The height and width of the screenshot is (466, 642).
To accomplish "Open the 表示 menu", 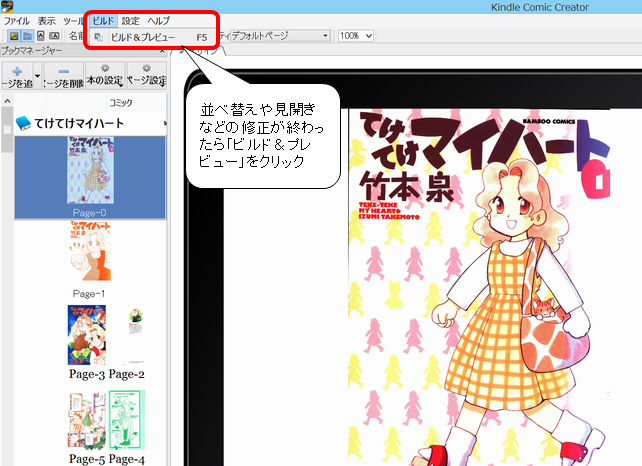I will (47, 21).
